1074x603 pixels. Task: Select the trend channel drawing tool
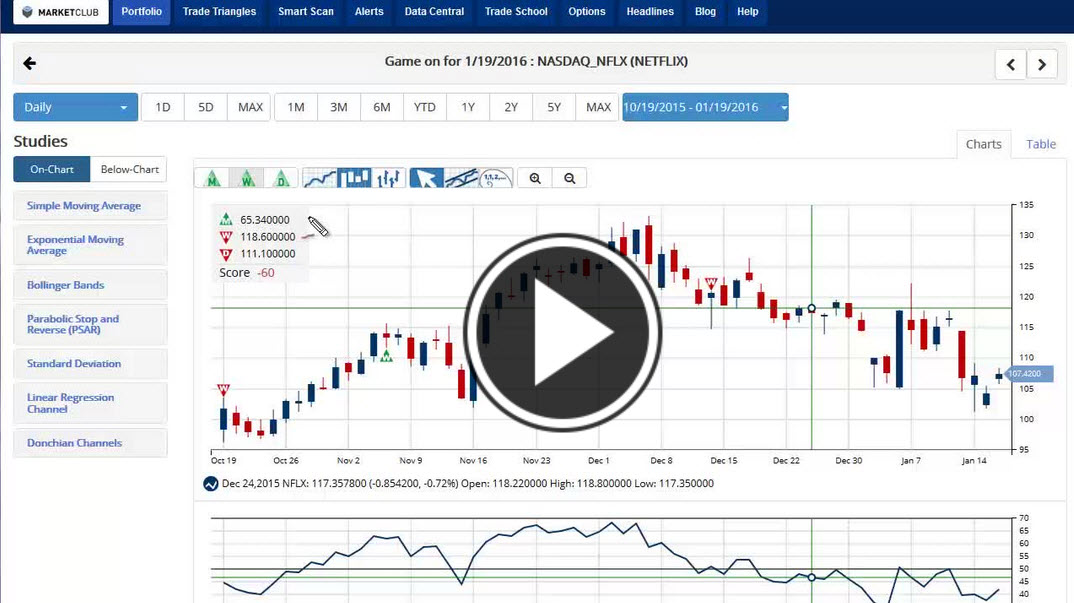click(460, 178)
